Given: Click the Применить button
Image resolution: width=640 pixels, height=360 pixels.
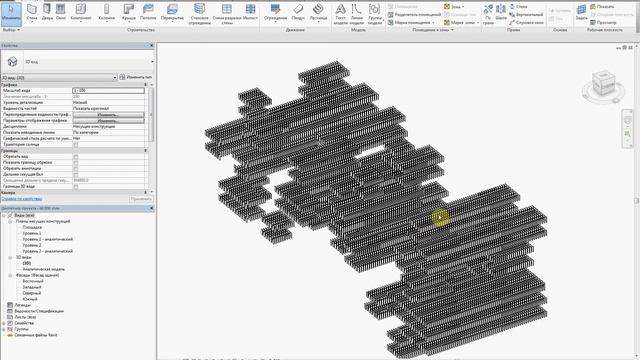Looking at the screenshot, I should (x=141, y=199).
